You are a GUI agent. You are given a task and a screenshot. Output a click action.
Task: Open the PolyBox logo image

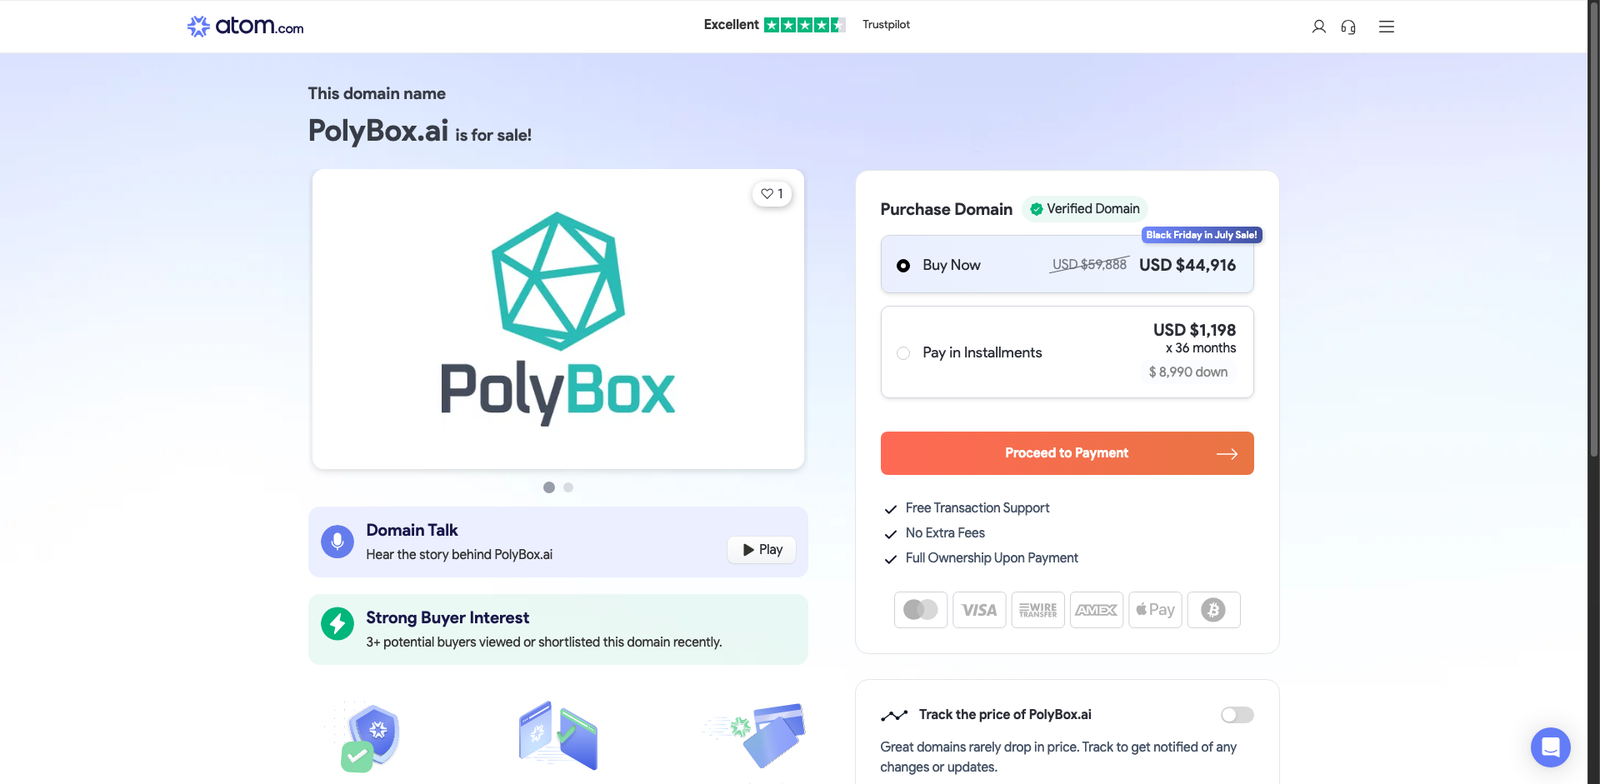click(558, 318)
